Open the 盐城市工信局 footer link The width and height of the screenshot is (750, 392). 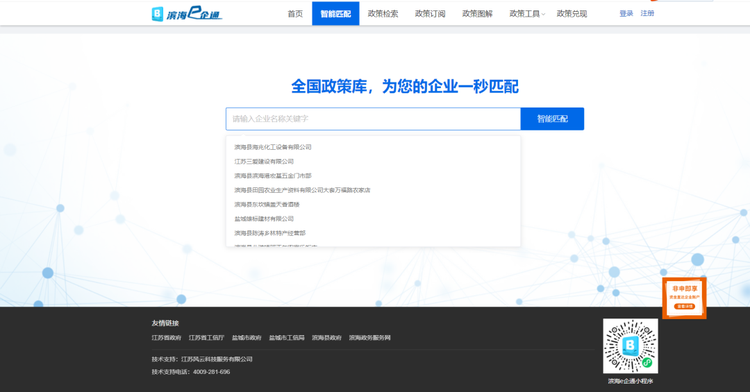pyautogui.click(x=287, y=338)
